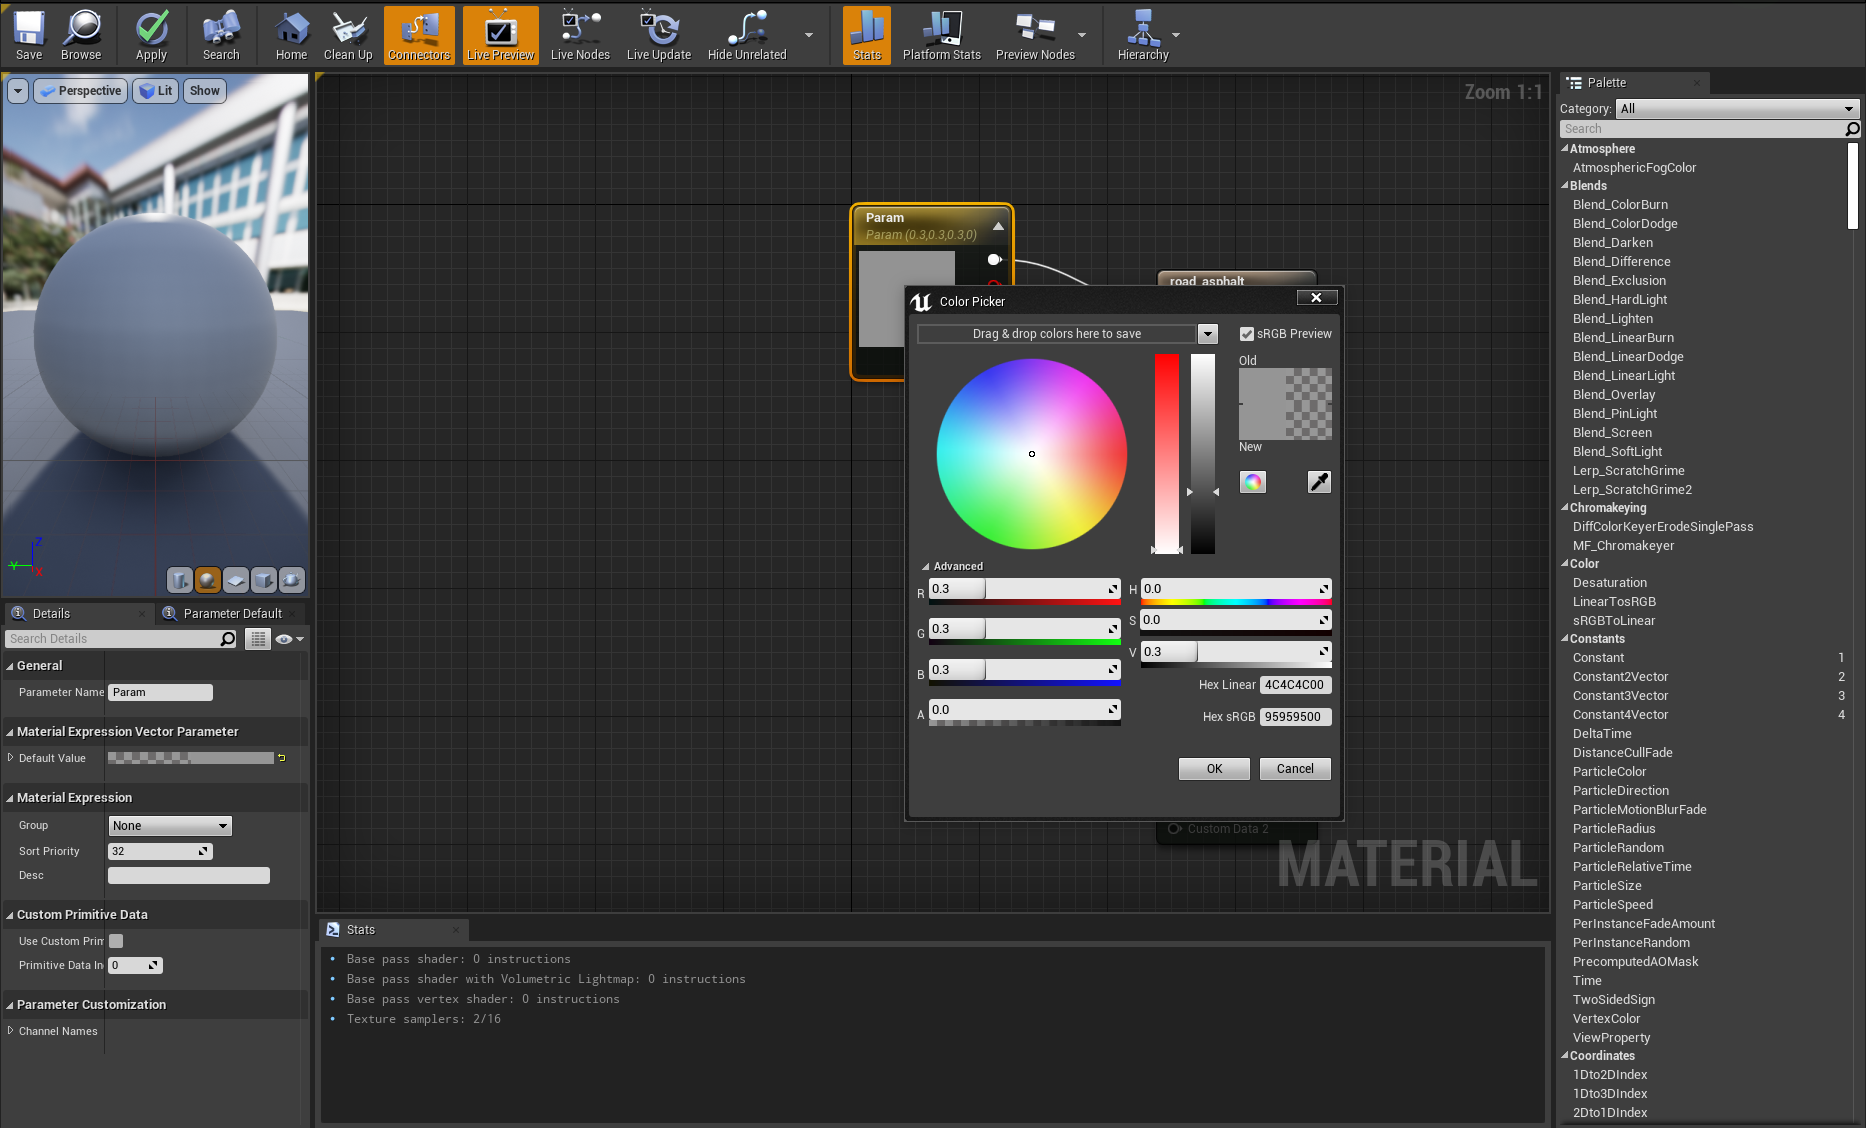This screenshot has height=1128, width=1866.
Task: Select cylinder preview mesh icon
Action: coord(180,580)
